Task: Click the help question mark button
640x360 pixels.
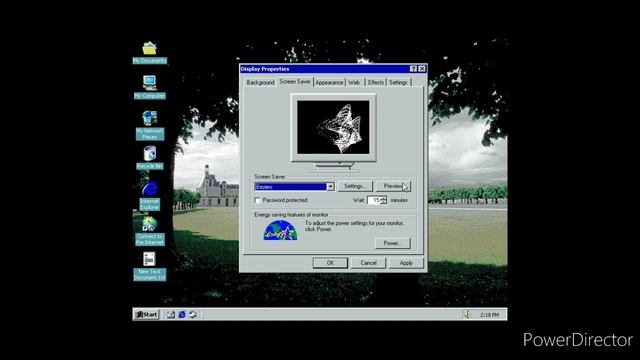Action: [413, 69]
